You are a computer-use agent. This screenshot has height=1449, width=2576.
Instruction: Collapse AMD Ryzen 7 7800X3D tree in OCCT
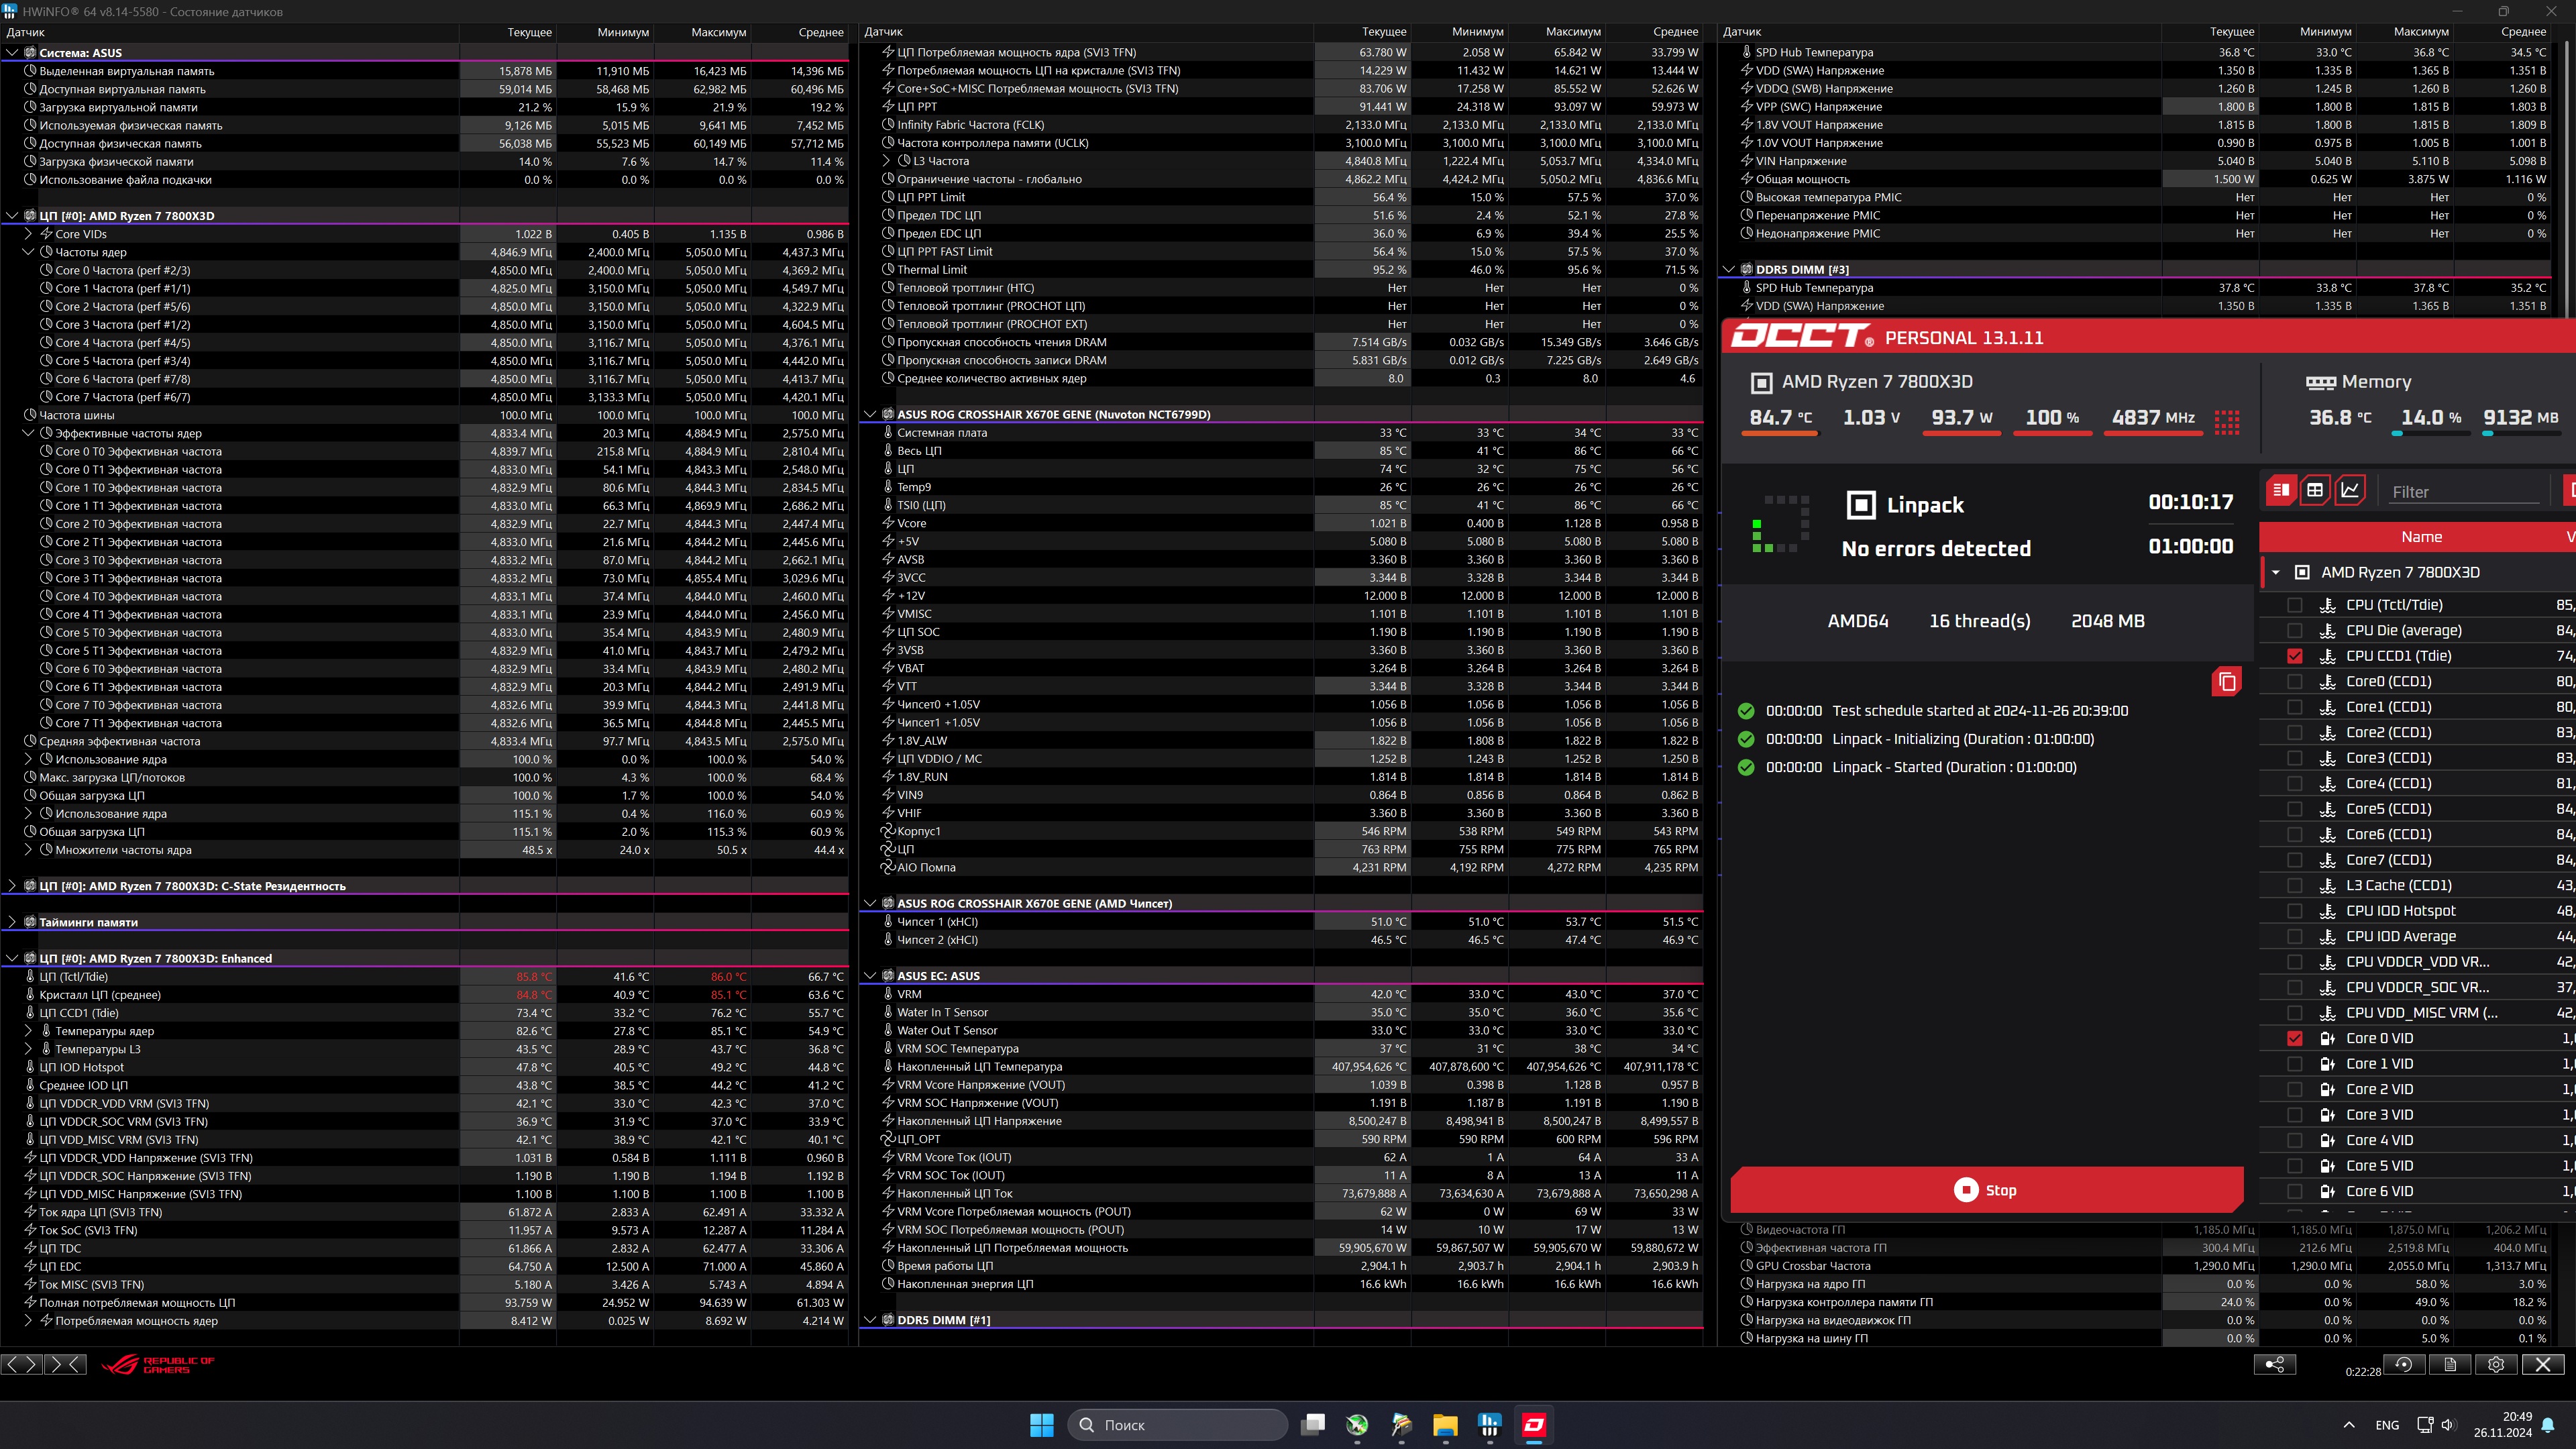point(2276,573)
